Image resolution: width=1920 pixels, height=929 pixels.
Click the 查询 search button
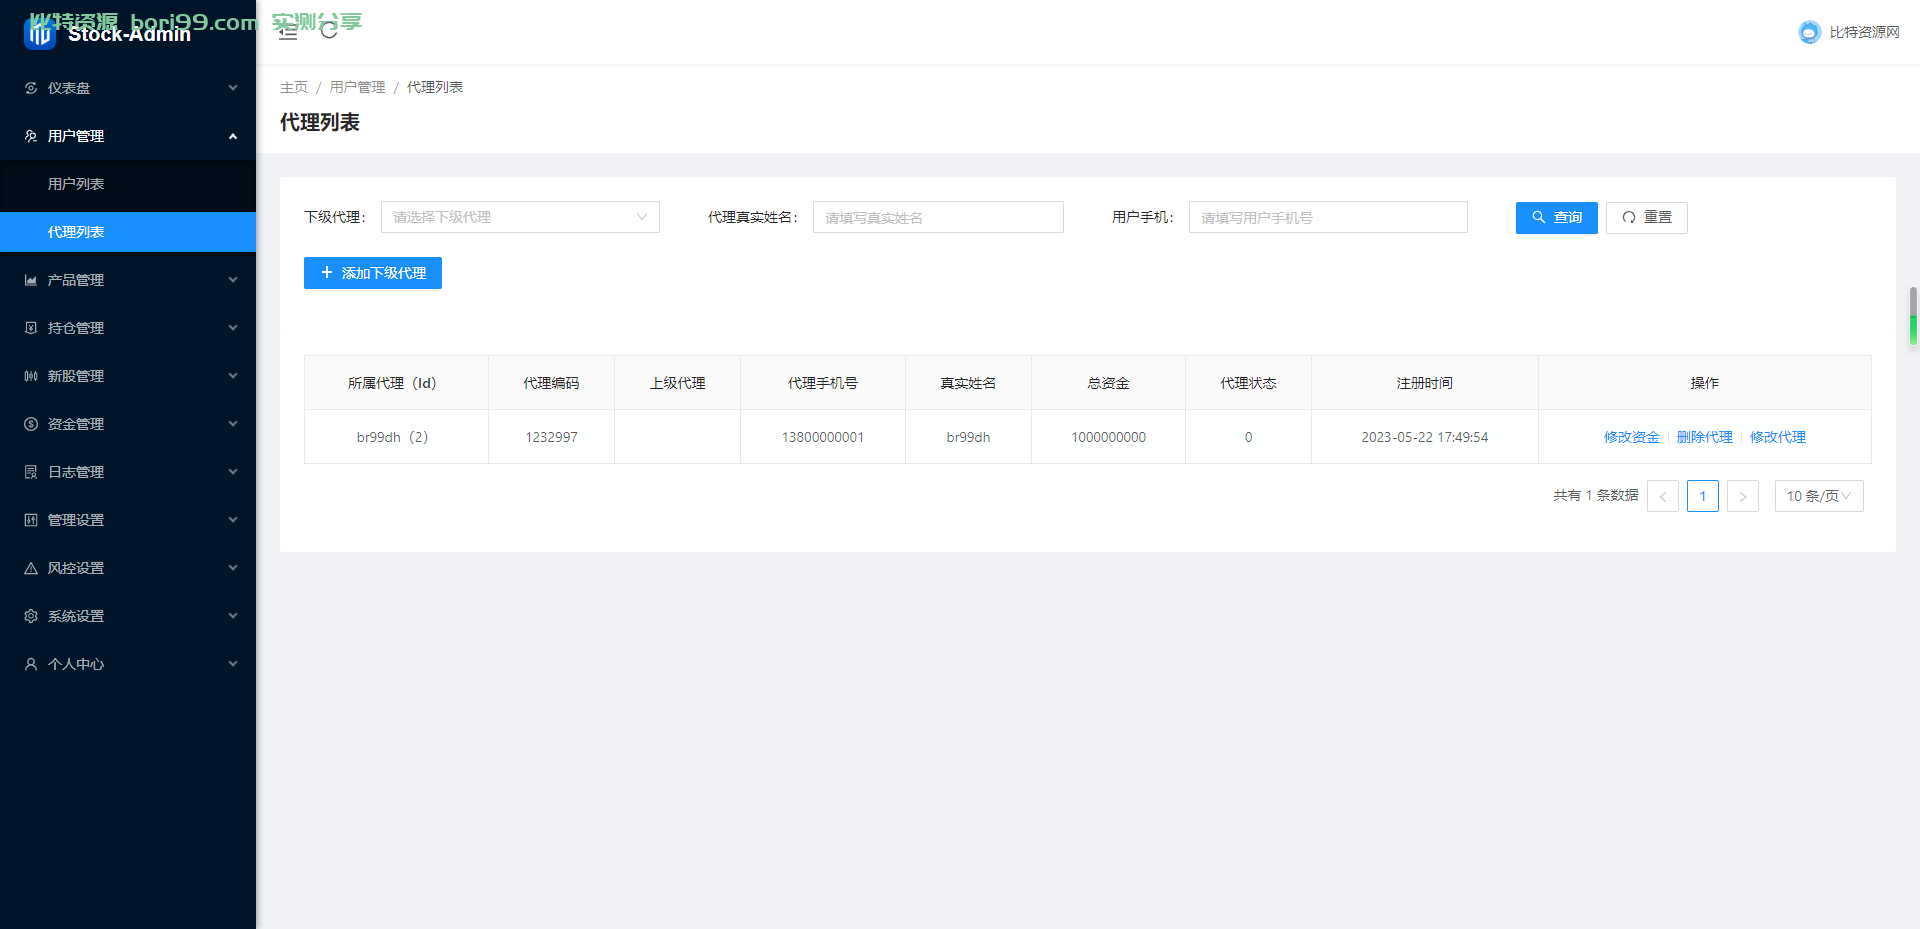[1557, 217]
